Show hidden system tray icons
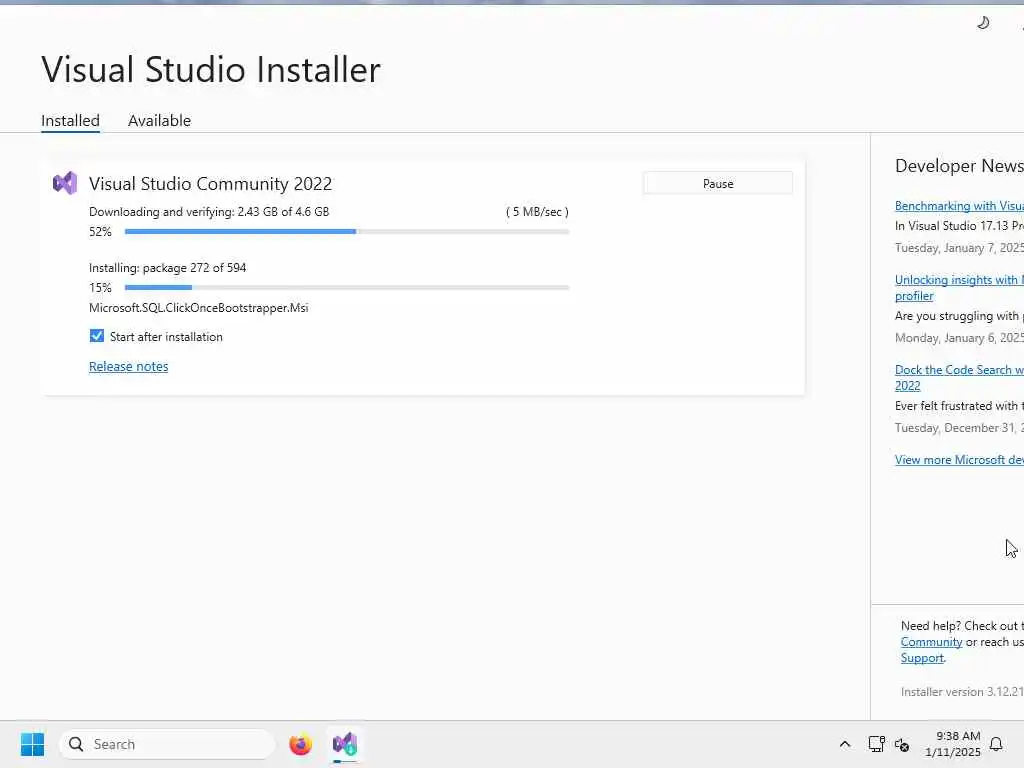Viewport: 1024px width, 768px height. pos(844,744)
